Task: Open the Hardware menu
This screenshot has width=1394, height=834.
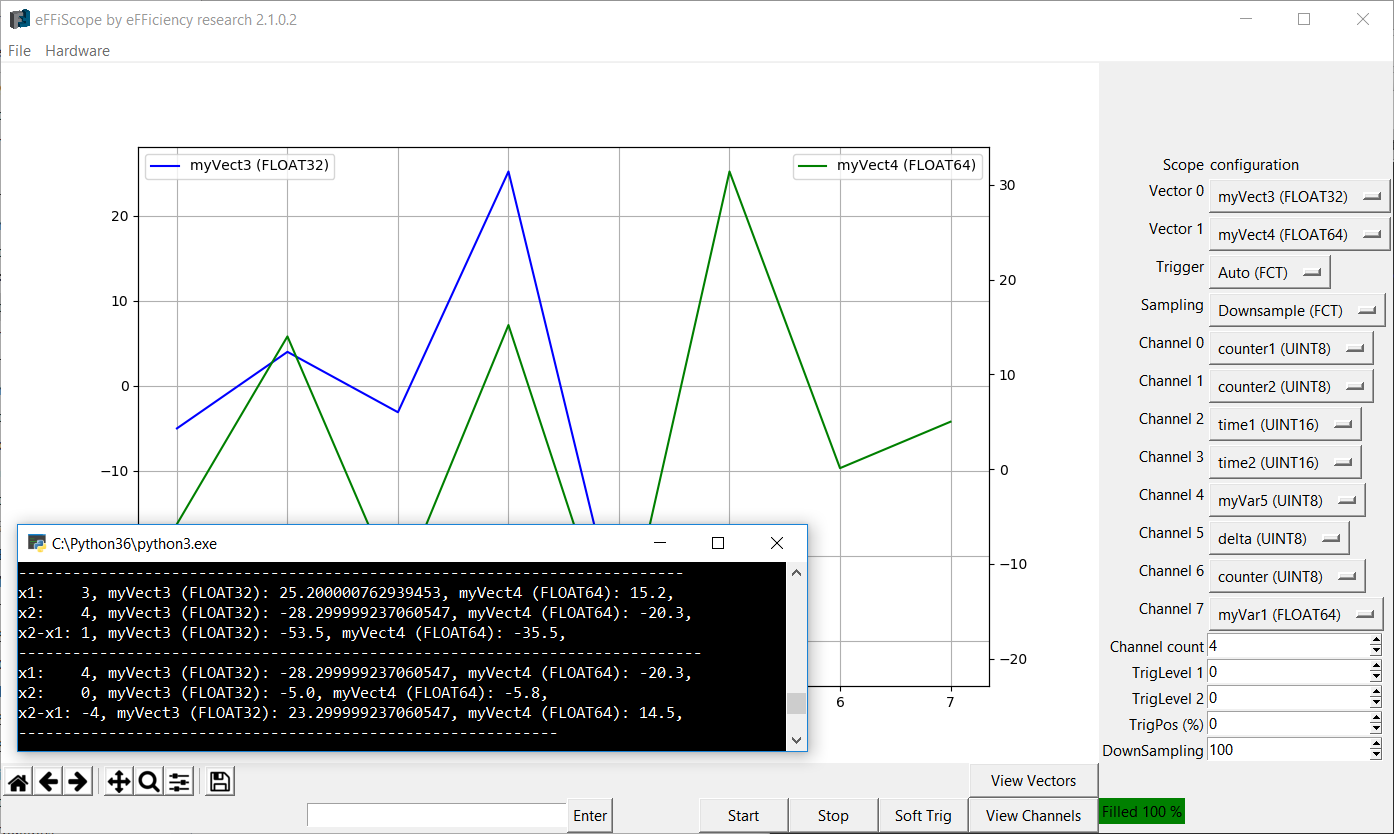Action: coord(77,51)
